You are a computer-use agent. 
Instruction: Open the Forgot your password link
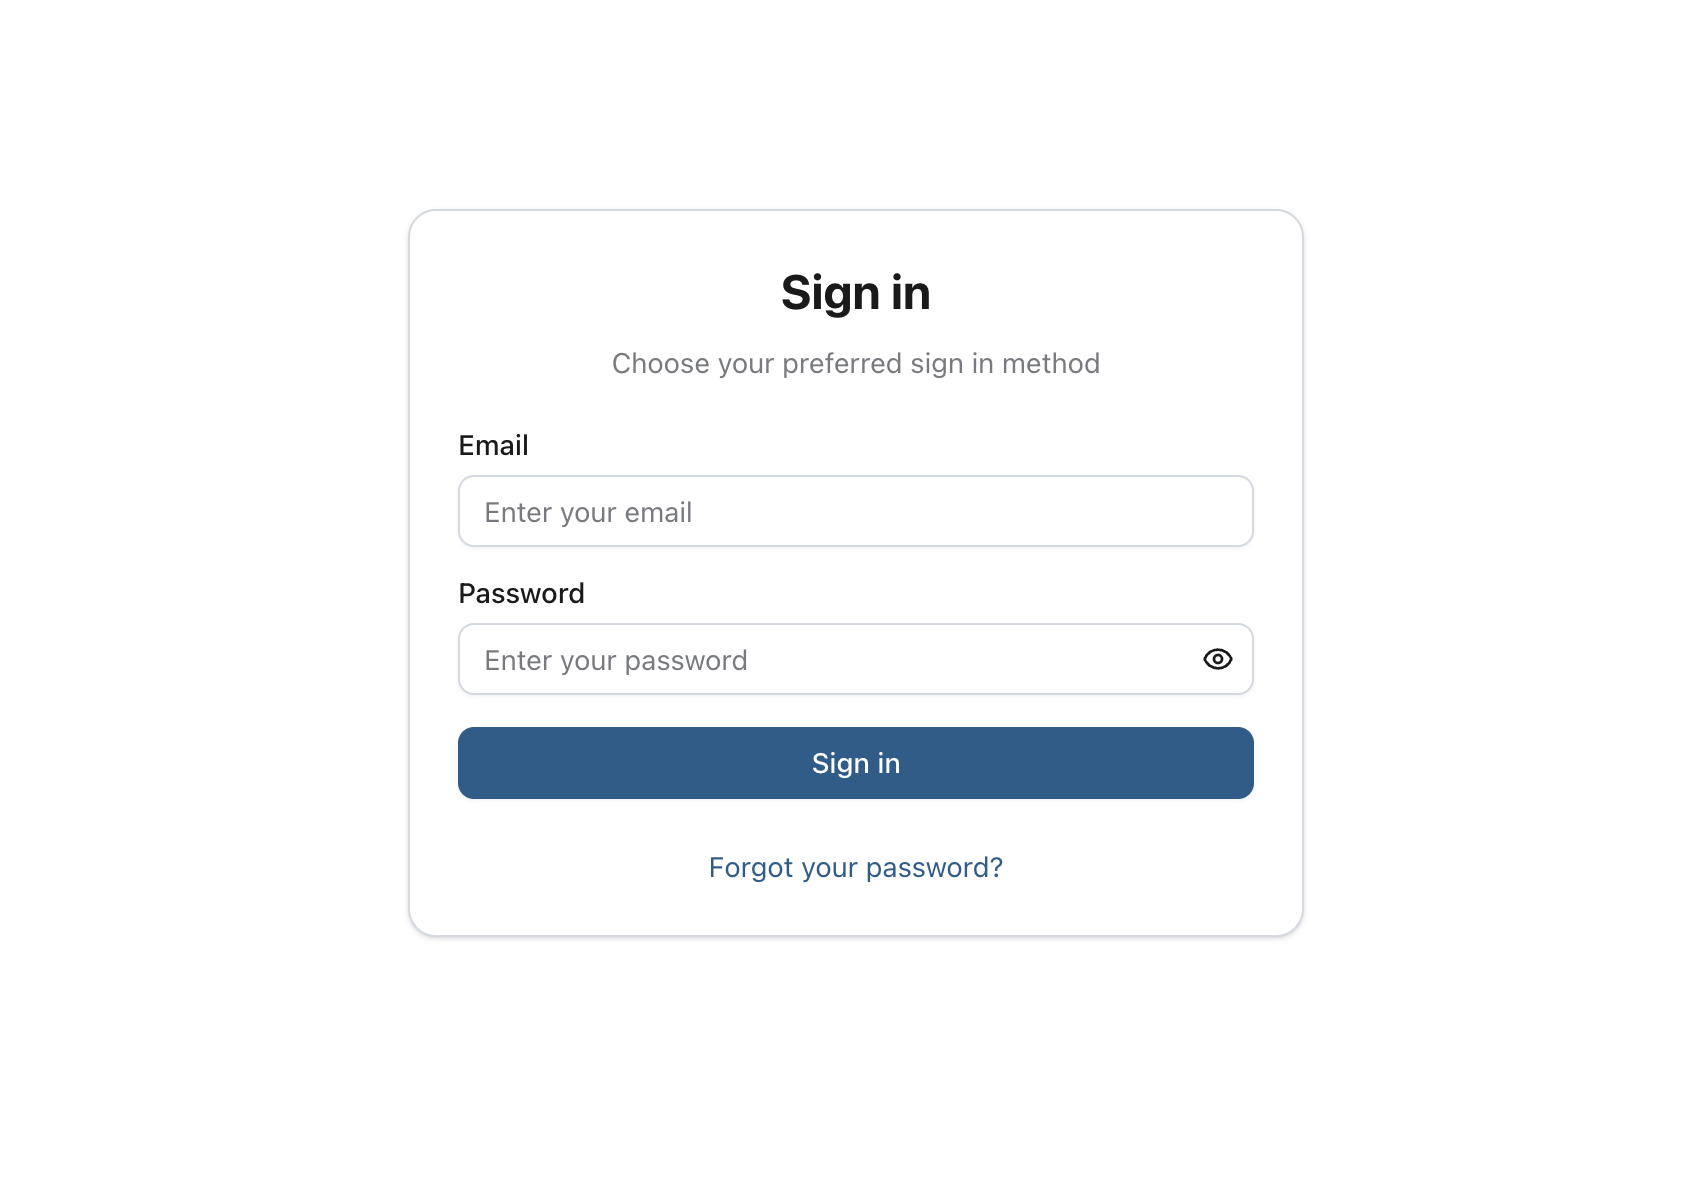855,867
